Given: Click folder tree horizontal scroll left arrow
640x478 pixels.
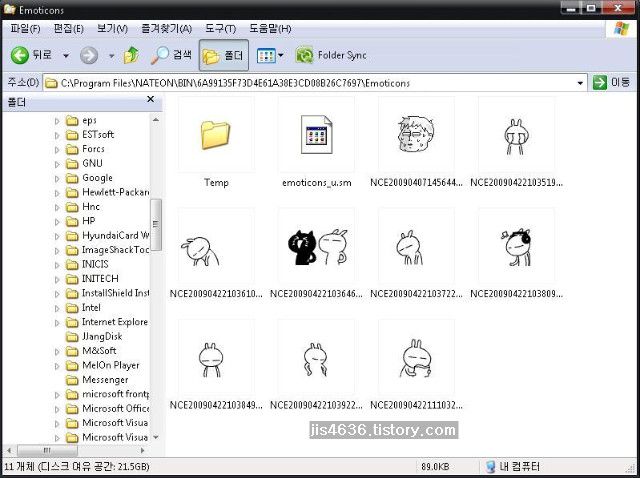Looking at the screenshot, I should point(9,451).
